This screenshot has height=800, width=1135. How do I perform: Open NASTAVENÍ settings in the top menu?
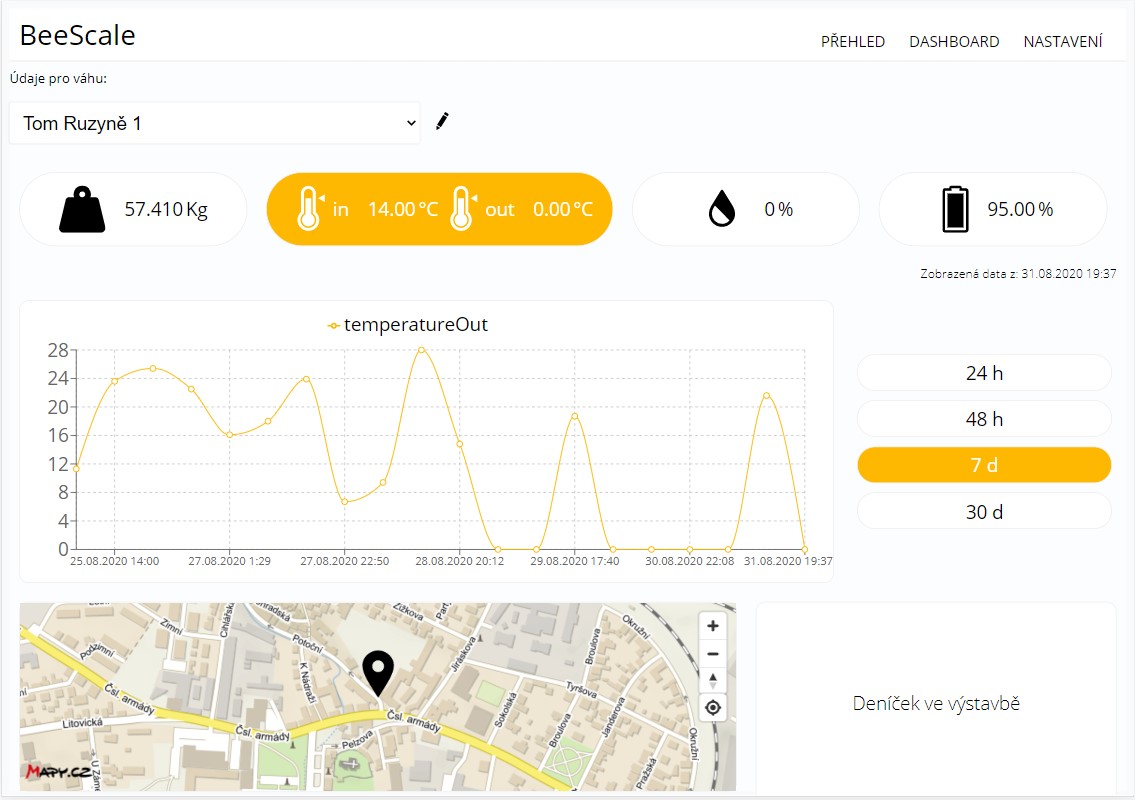(1062, 42)
